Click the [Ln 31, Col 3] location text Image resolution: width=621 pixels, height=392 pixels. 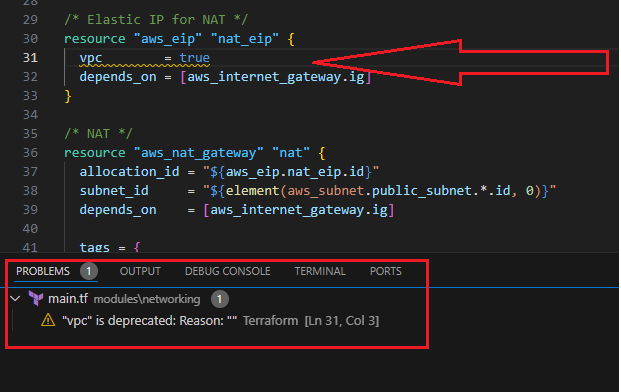click(x=342, y=321)
